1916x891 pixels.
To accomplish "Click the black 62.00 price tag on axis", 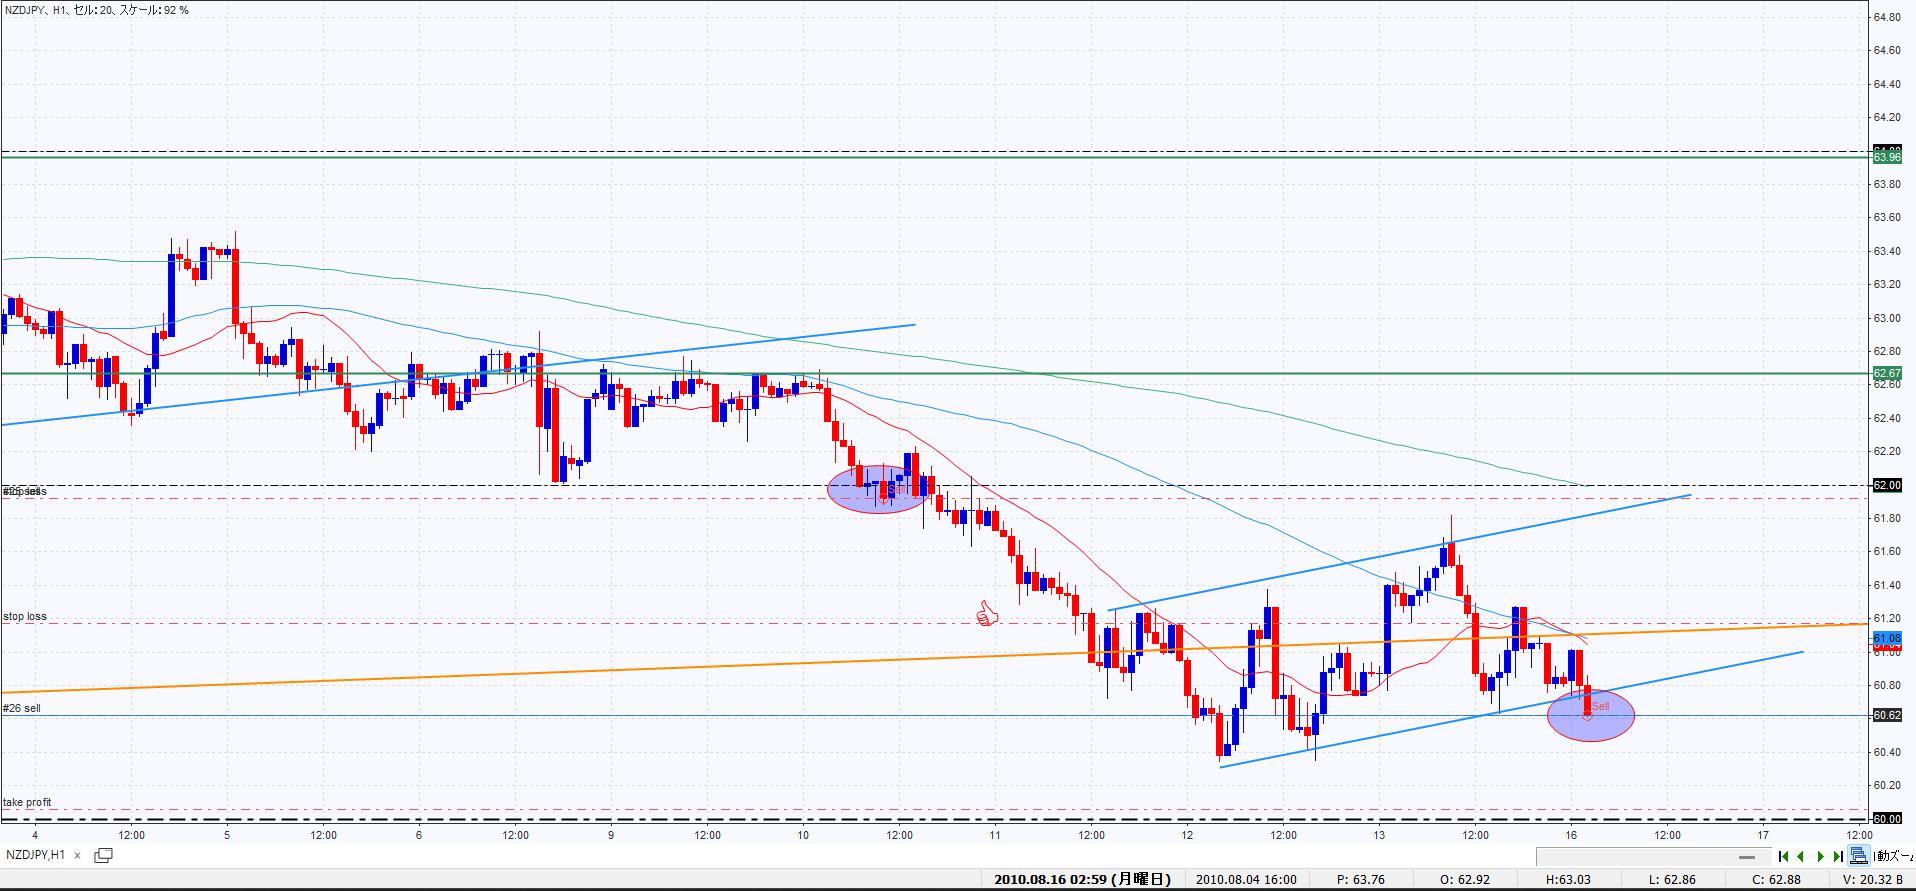I will 1886,485.
